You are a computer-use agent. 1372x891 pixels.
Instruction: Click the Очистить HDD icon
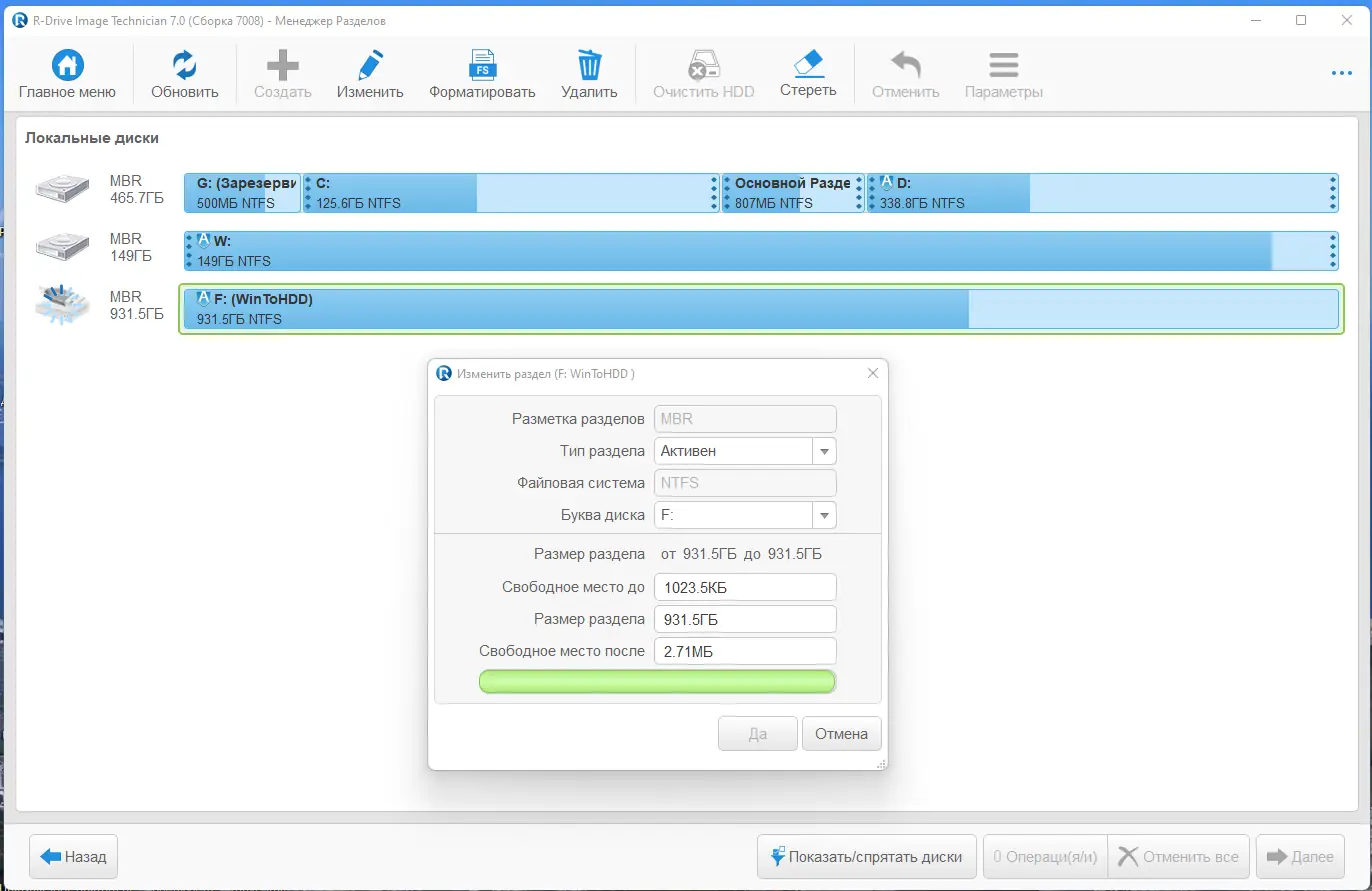(704, 66)
